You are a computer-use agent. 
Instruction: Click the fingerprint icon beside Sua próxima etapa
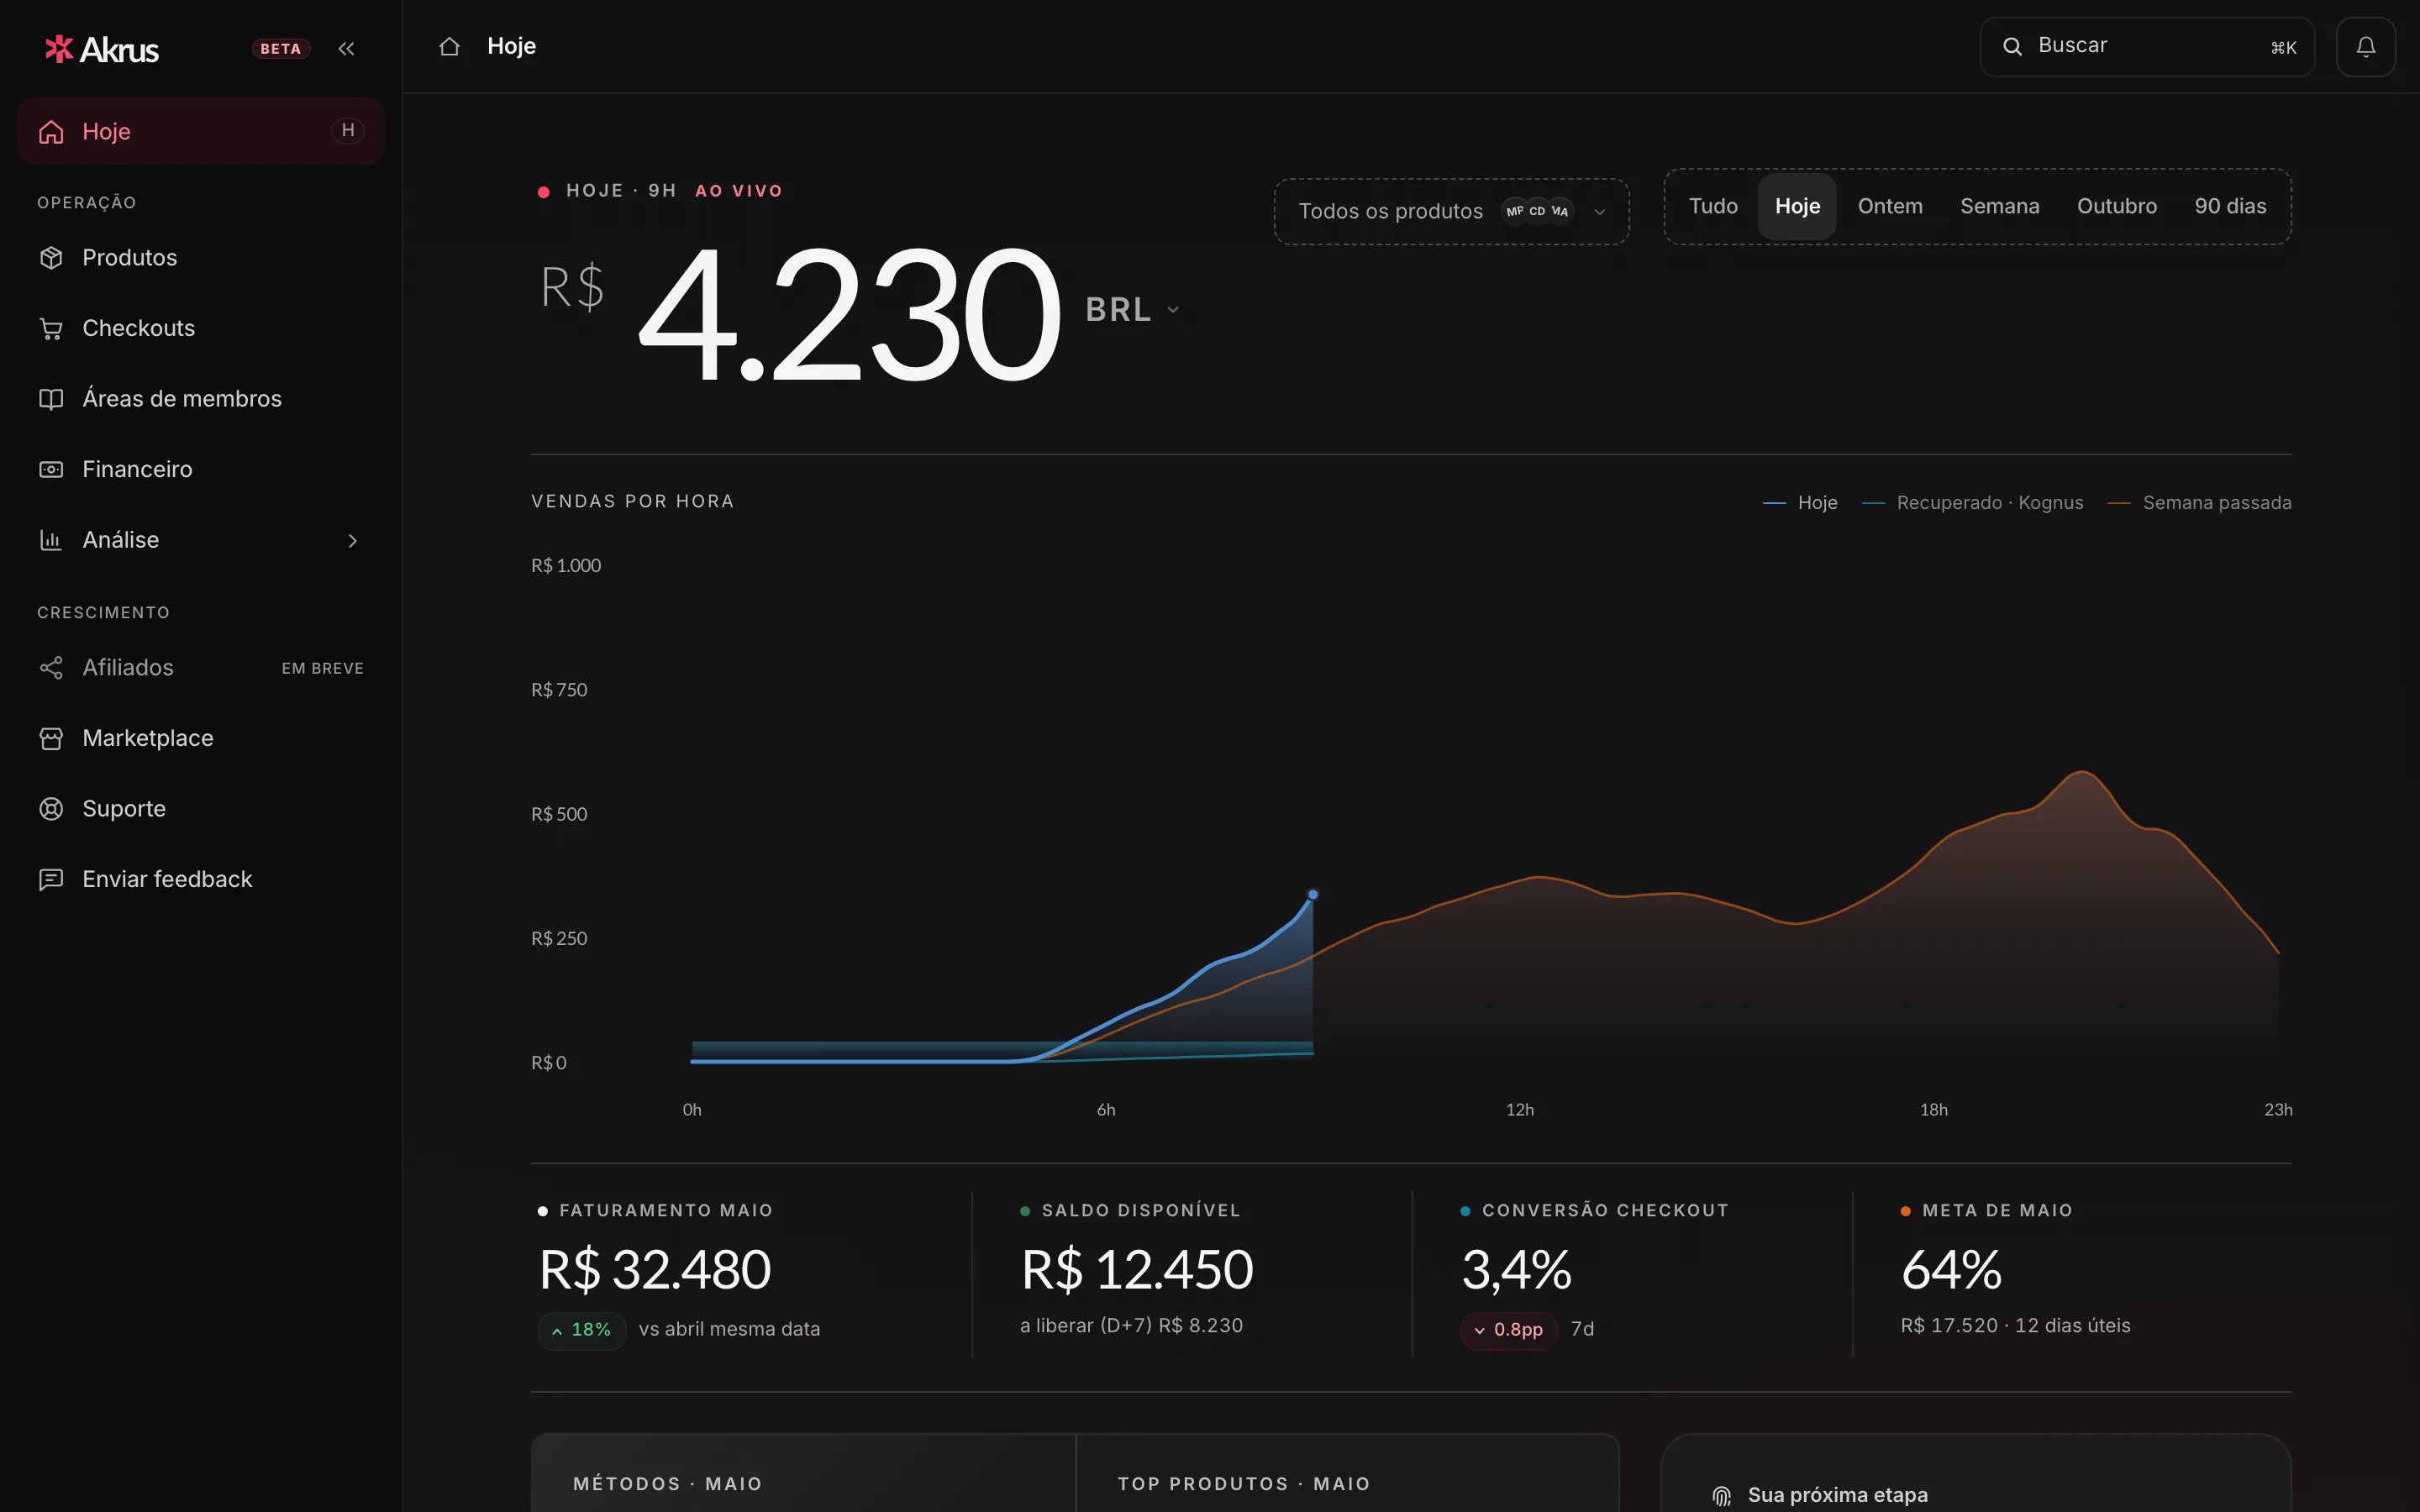point(1721,1495)
